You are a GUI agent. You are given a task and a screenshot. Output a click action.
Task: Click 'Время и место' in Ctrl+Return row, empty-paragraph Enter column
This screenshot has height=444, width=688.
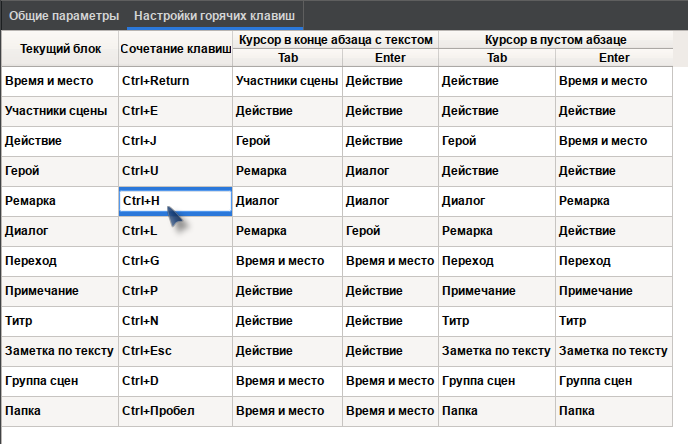click(x=614, y=81)
